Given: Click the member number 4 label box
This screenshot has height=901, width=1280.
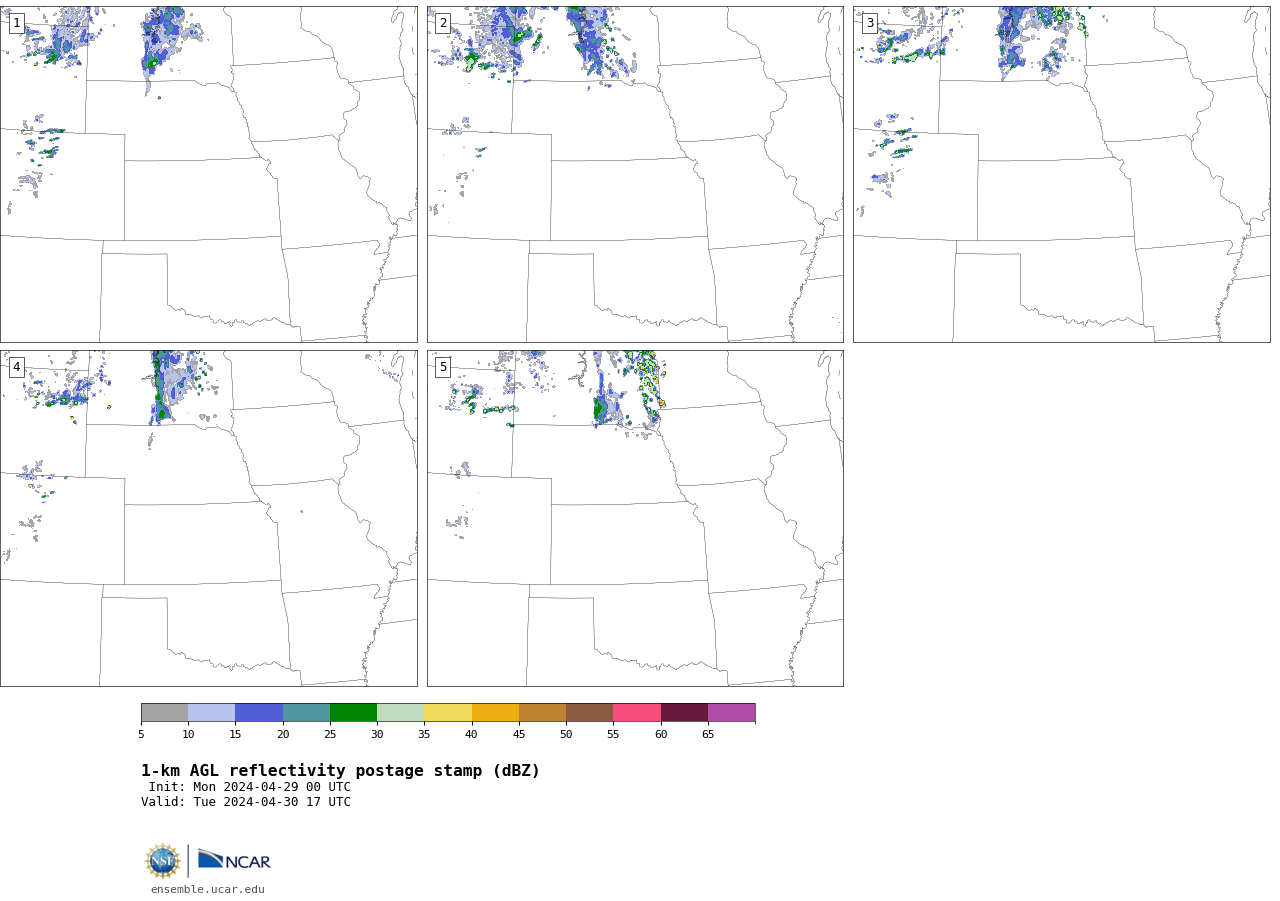Looking at the screenshot, I should (16, 367).
